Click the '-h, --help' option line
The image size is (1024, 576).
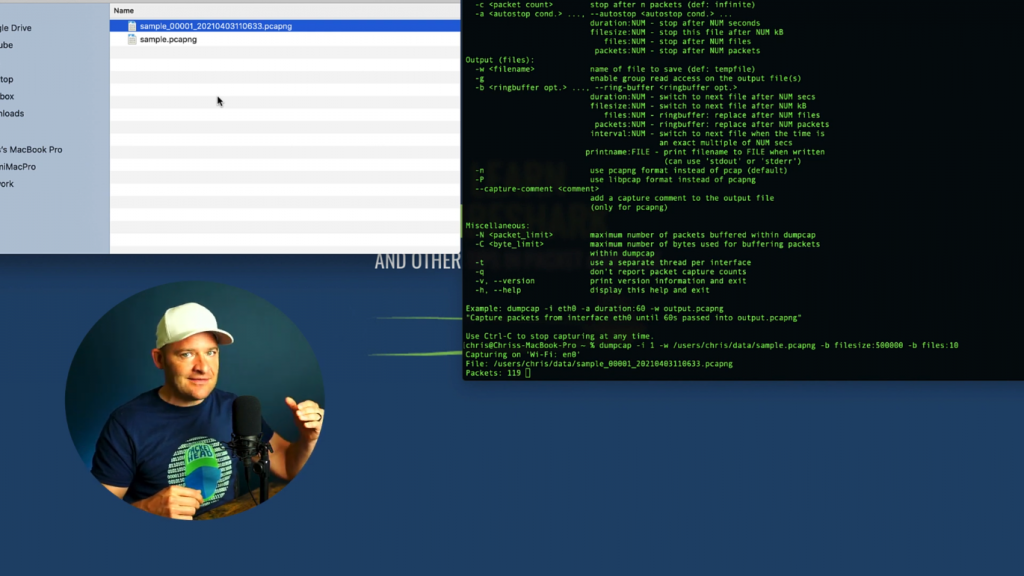[x=592, y=290]
